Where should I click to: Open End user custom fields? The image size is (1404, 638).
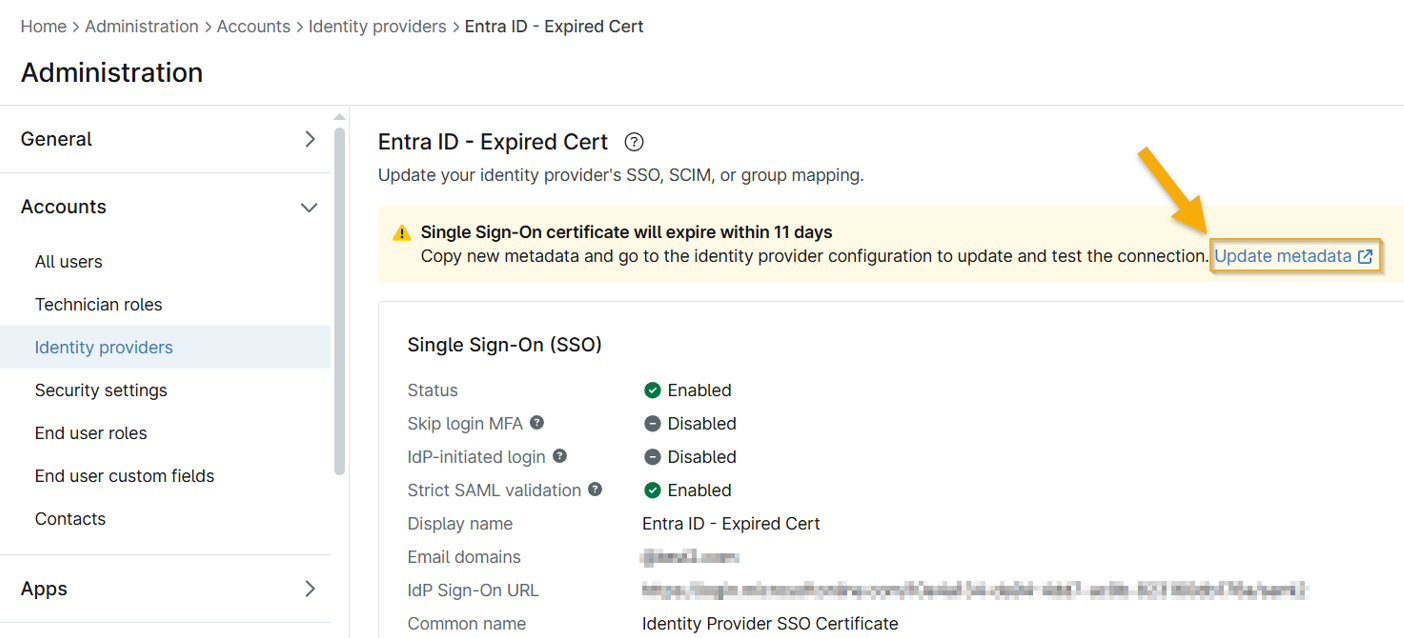[124, 476]
